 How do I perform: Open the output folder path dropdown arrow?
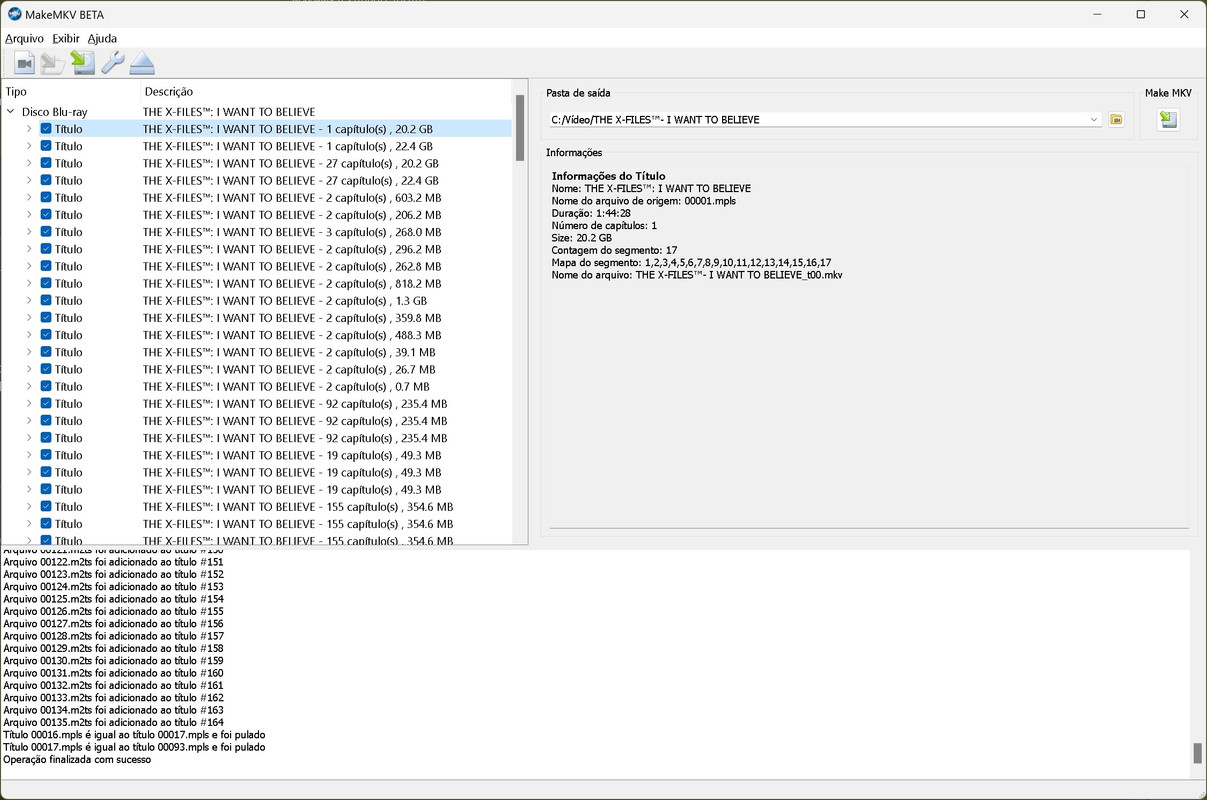(x=1094, y=120)
